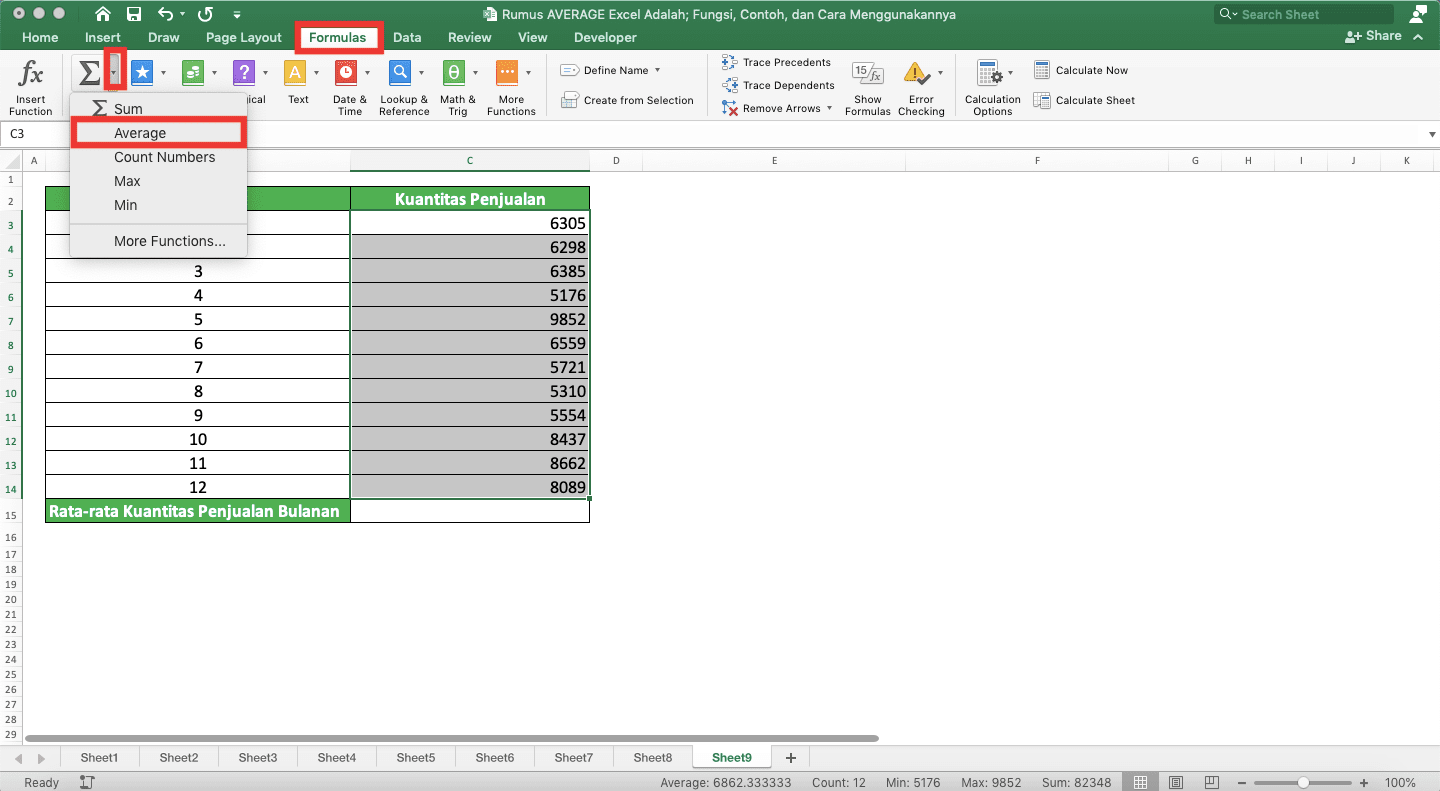Click the zoom slider handle
Screen dimensions: 1440x791
[1303, 783]
